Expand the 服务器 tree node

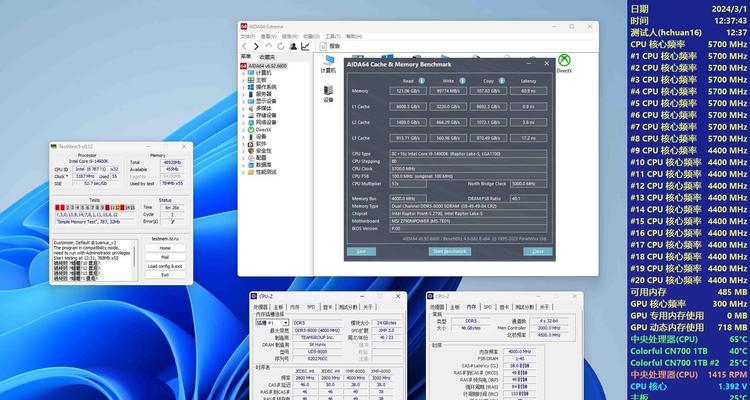243,94
